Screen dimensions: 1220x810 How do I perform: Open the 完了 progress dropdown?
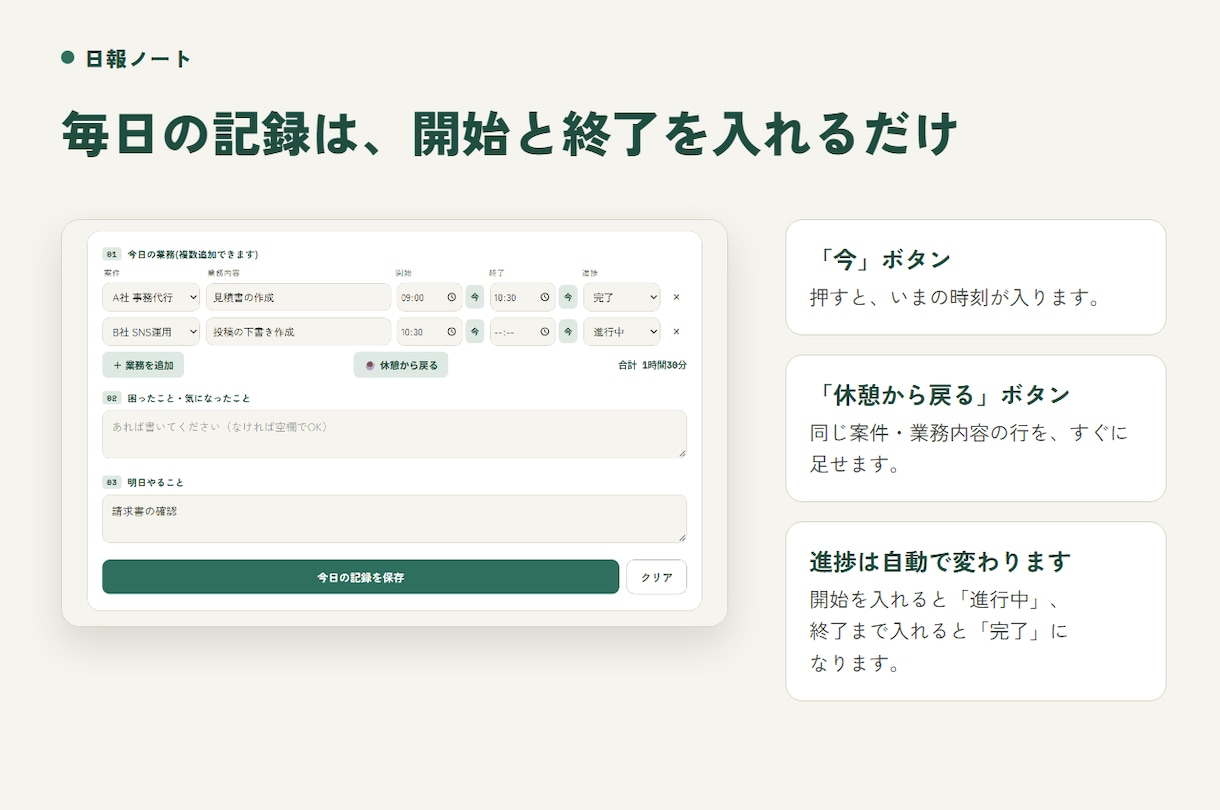[x=622, y=297]
